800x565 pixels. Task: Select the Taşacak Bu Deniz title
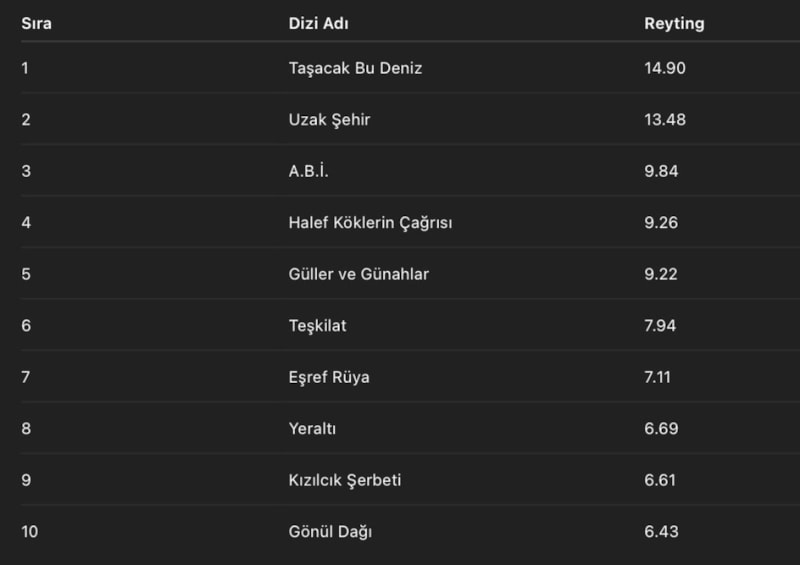tap(355, 68)
